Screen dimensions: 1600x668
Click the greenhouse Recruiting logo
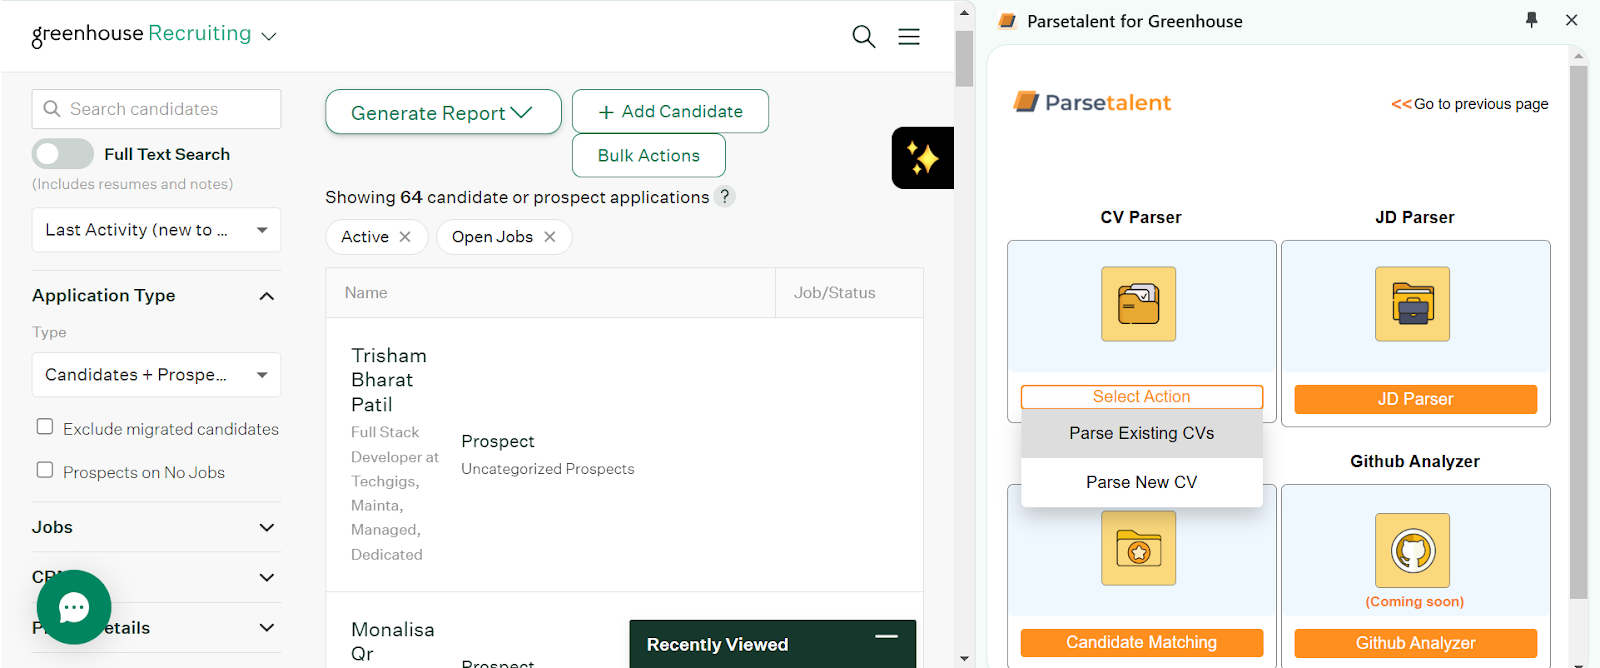click(141, 34)
